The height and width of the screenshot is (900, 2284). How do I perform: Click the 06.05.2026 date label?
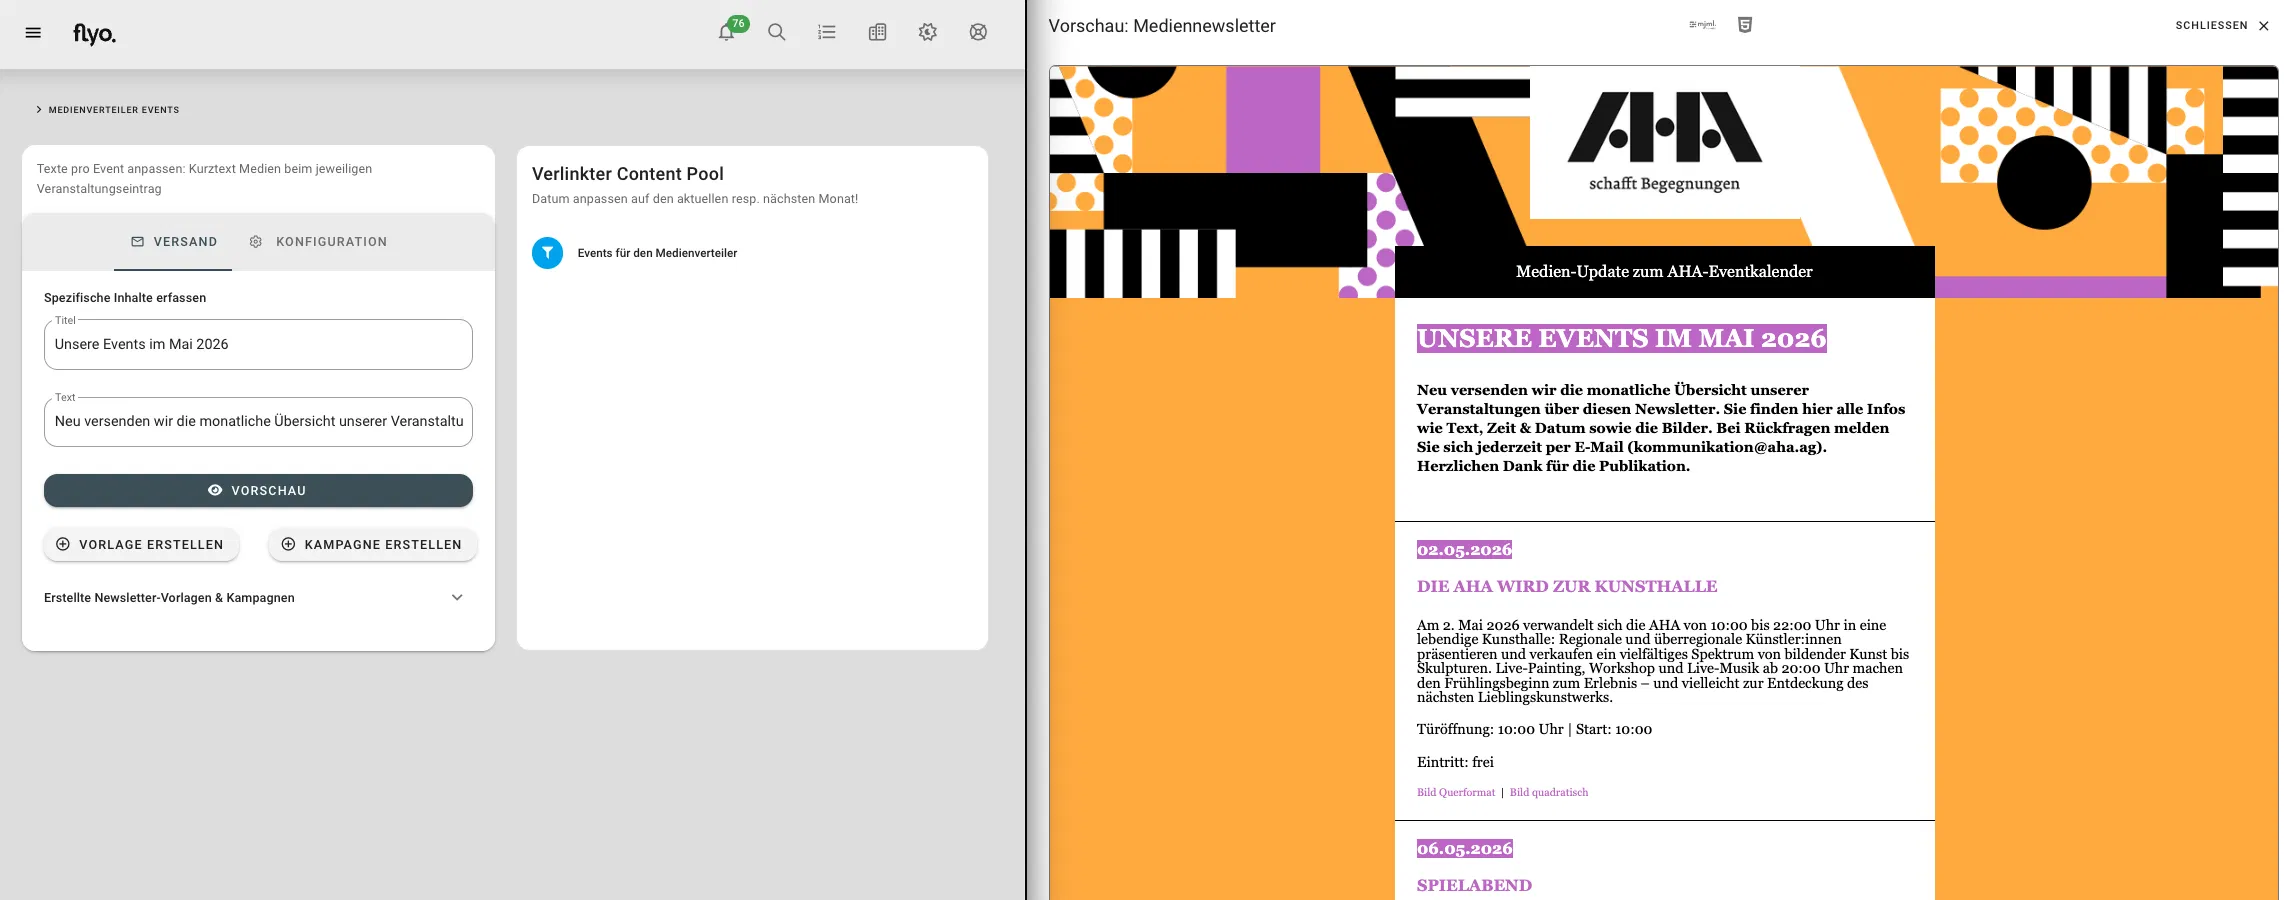pos(1465,849)
